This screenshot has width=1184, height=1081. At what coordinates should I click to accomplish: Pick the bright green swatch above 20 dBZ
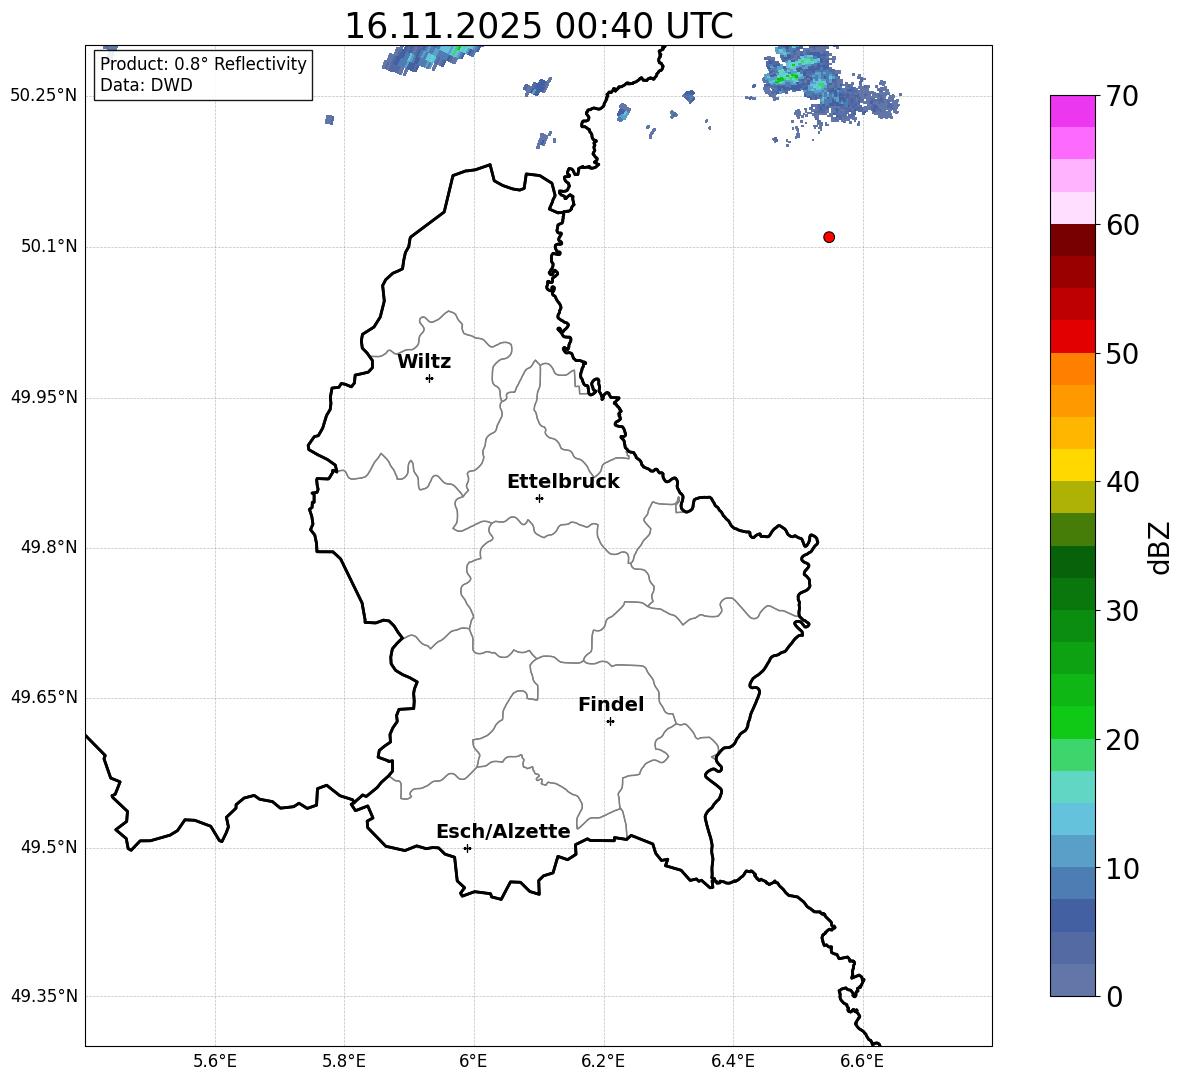click(1073, 722)
